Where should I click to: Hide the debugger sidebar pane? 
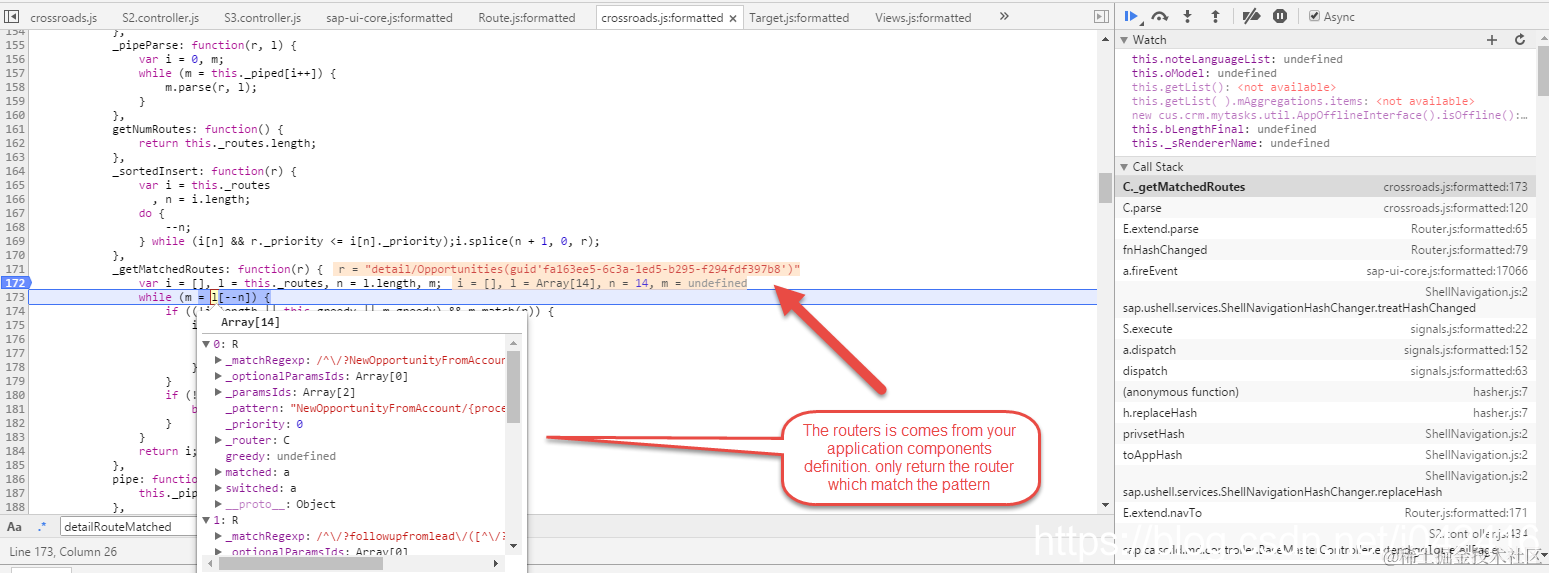[1101, 17]
